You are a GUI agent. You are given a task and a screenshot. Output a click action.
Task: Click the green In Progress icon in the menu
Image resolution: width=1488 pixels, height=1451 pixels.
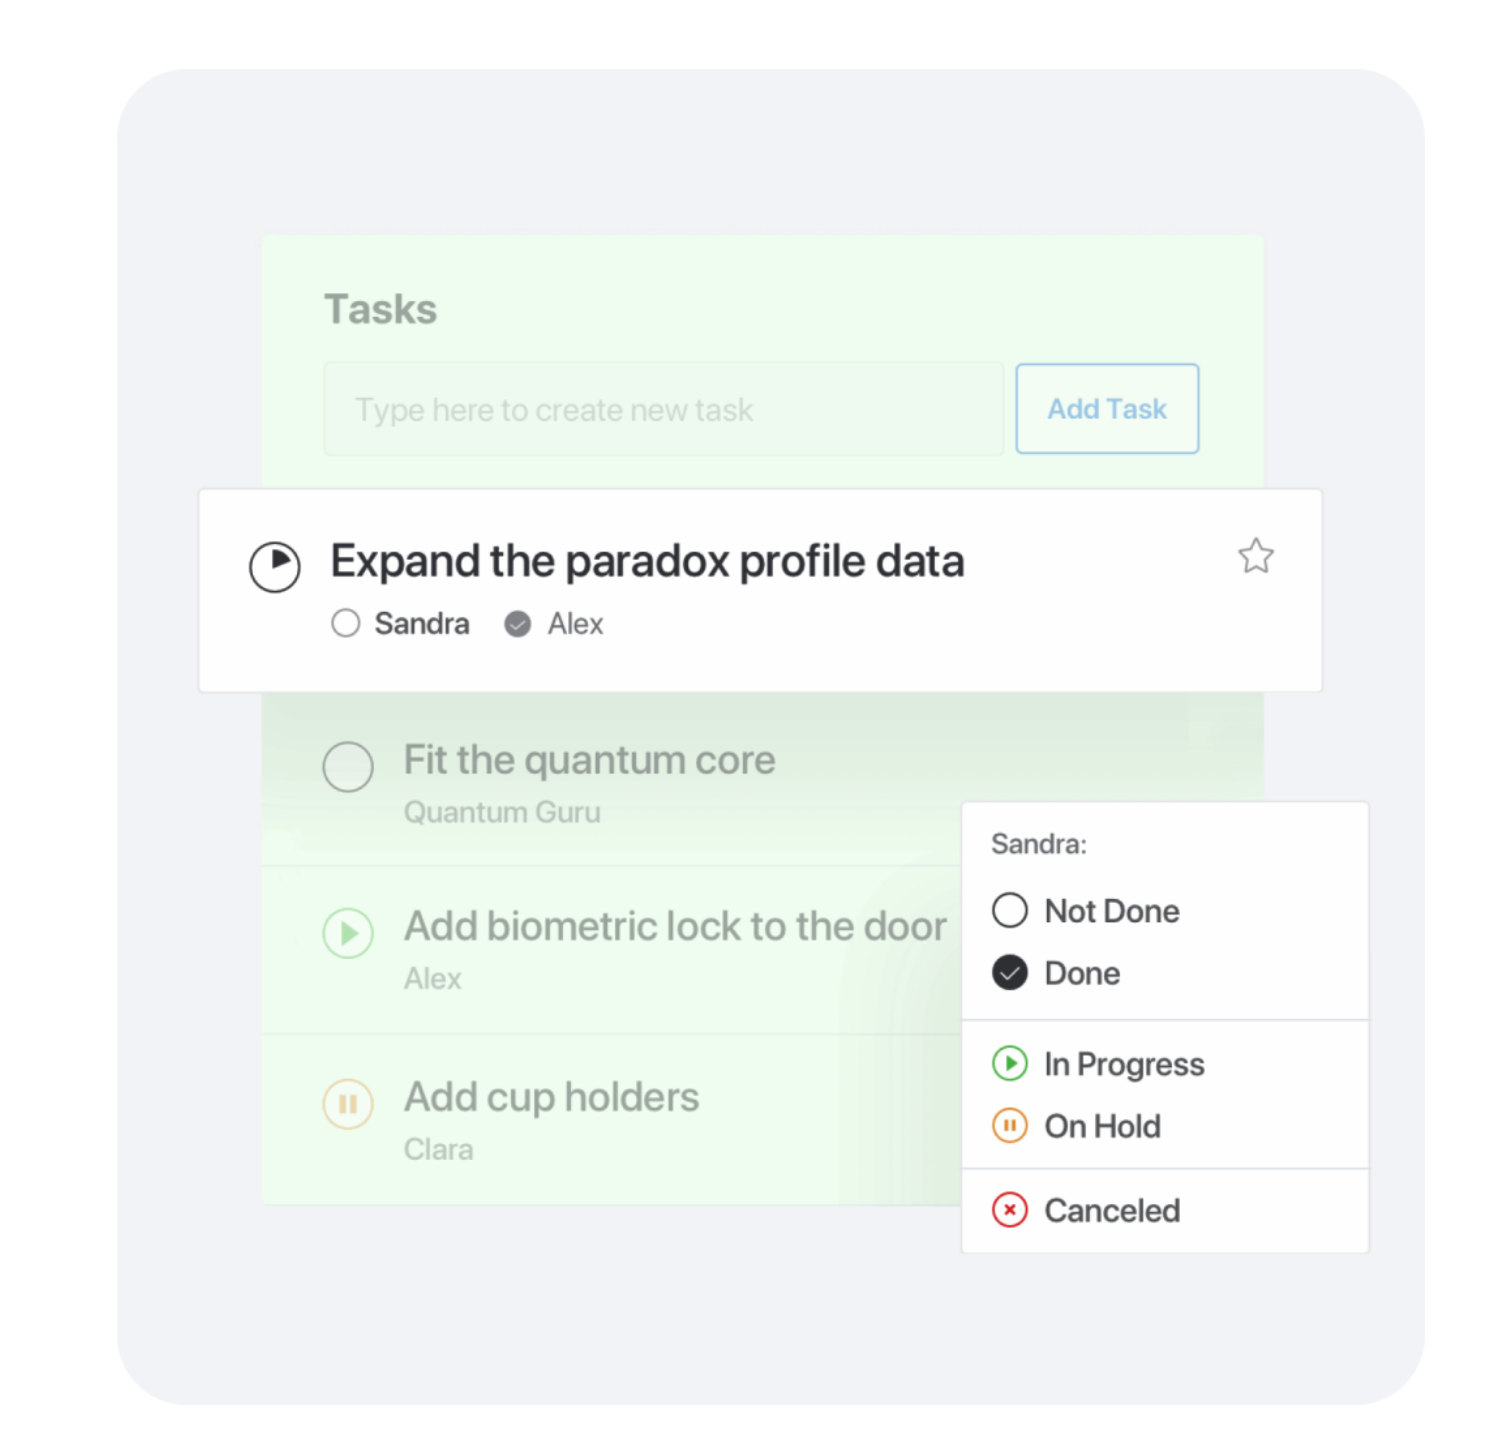1010,1063
